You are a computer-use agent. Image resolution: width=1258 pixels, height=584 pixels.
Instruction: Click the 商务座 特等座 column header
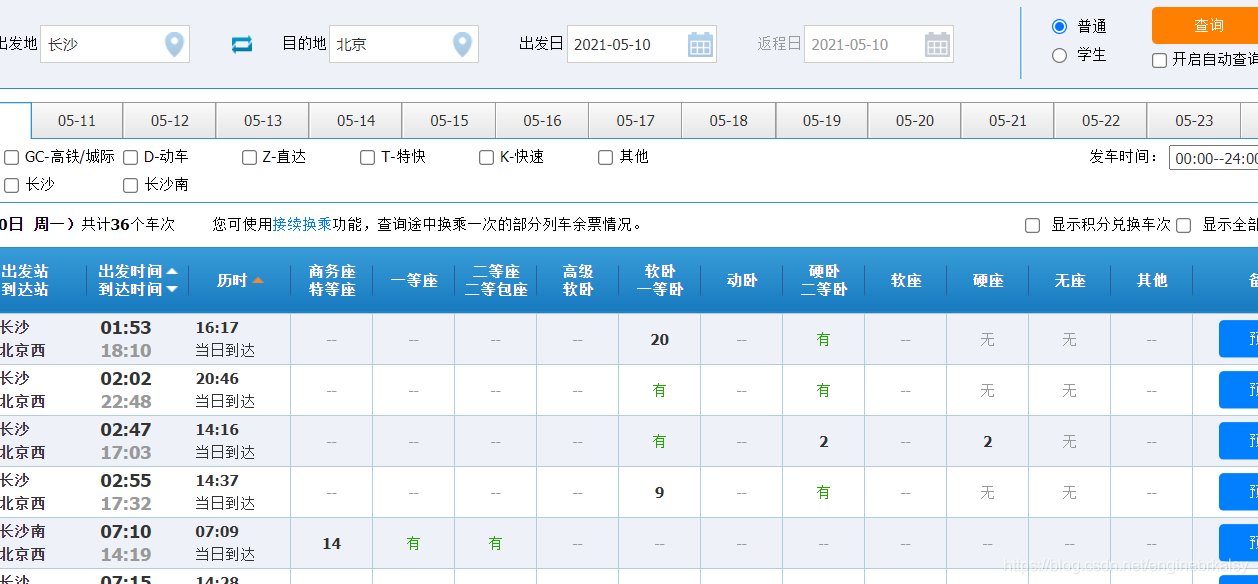[x=332, y=281]
